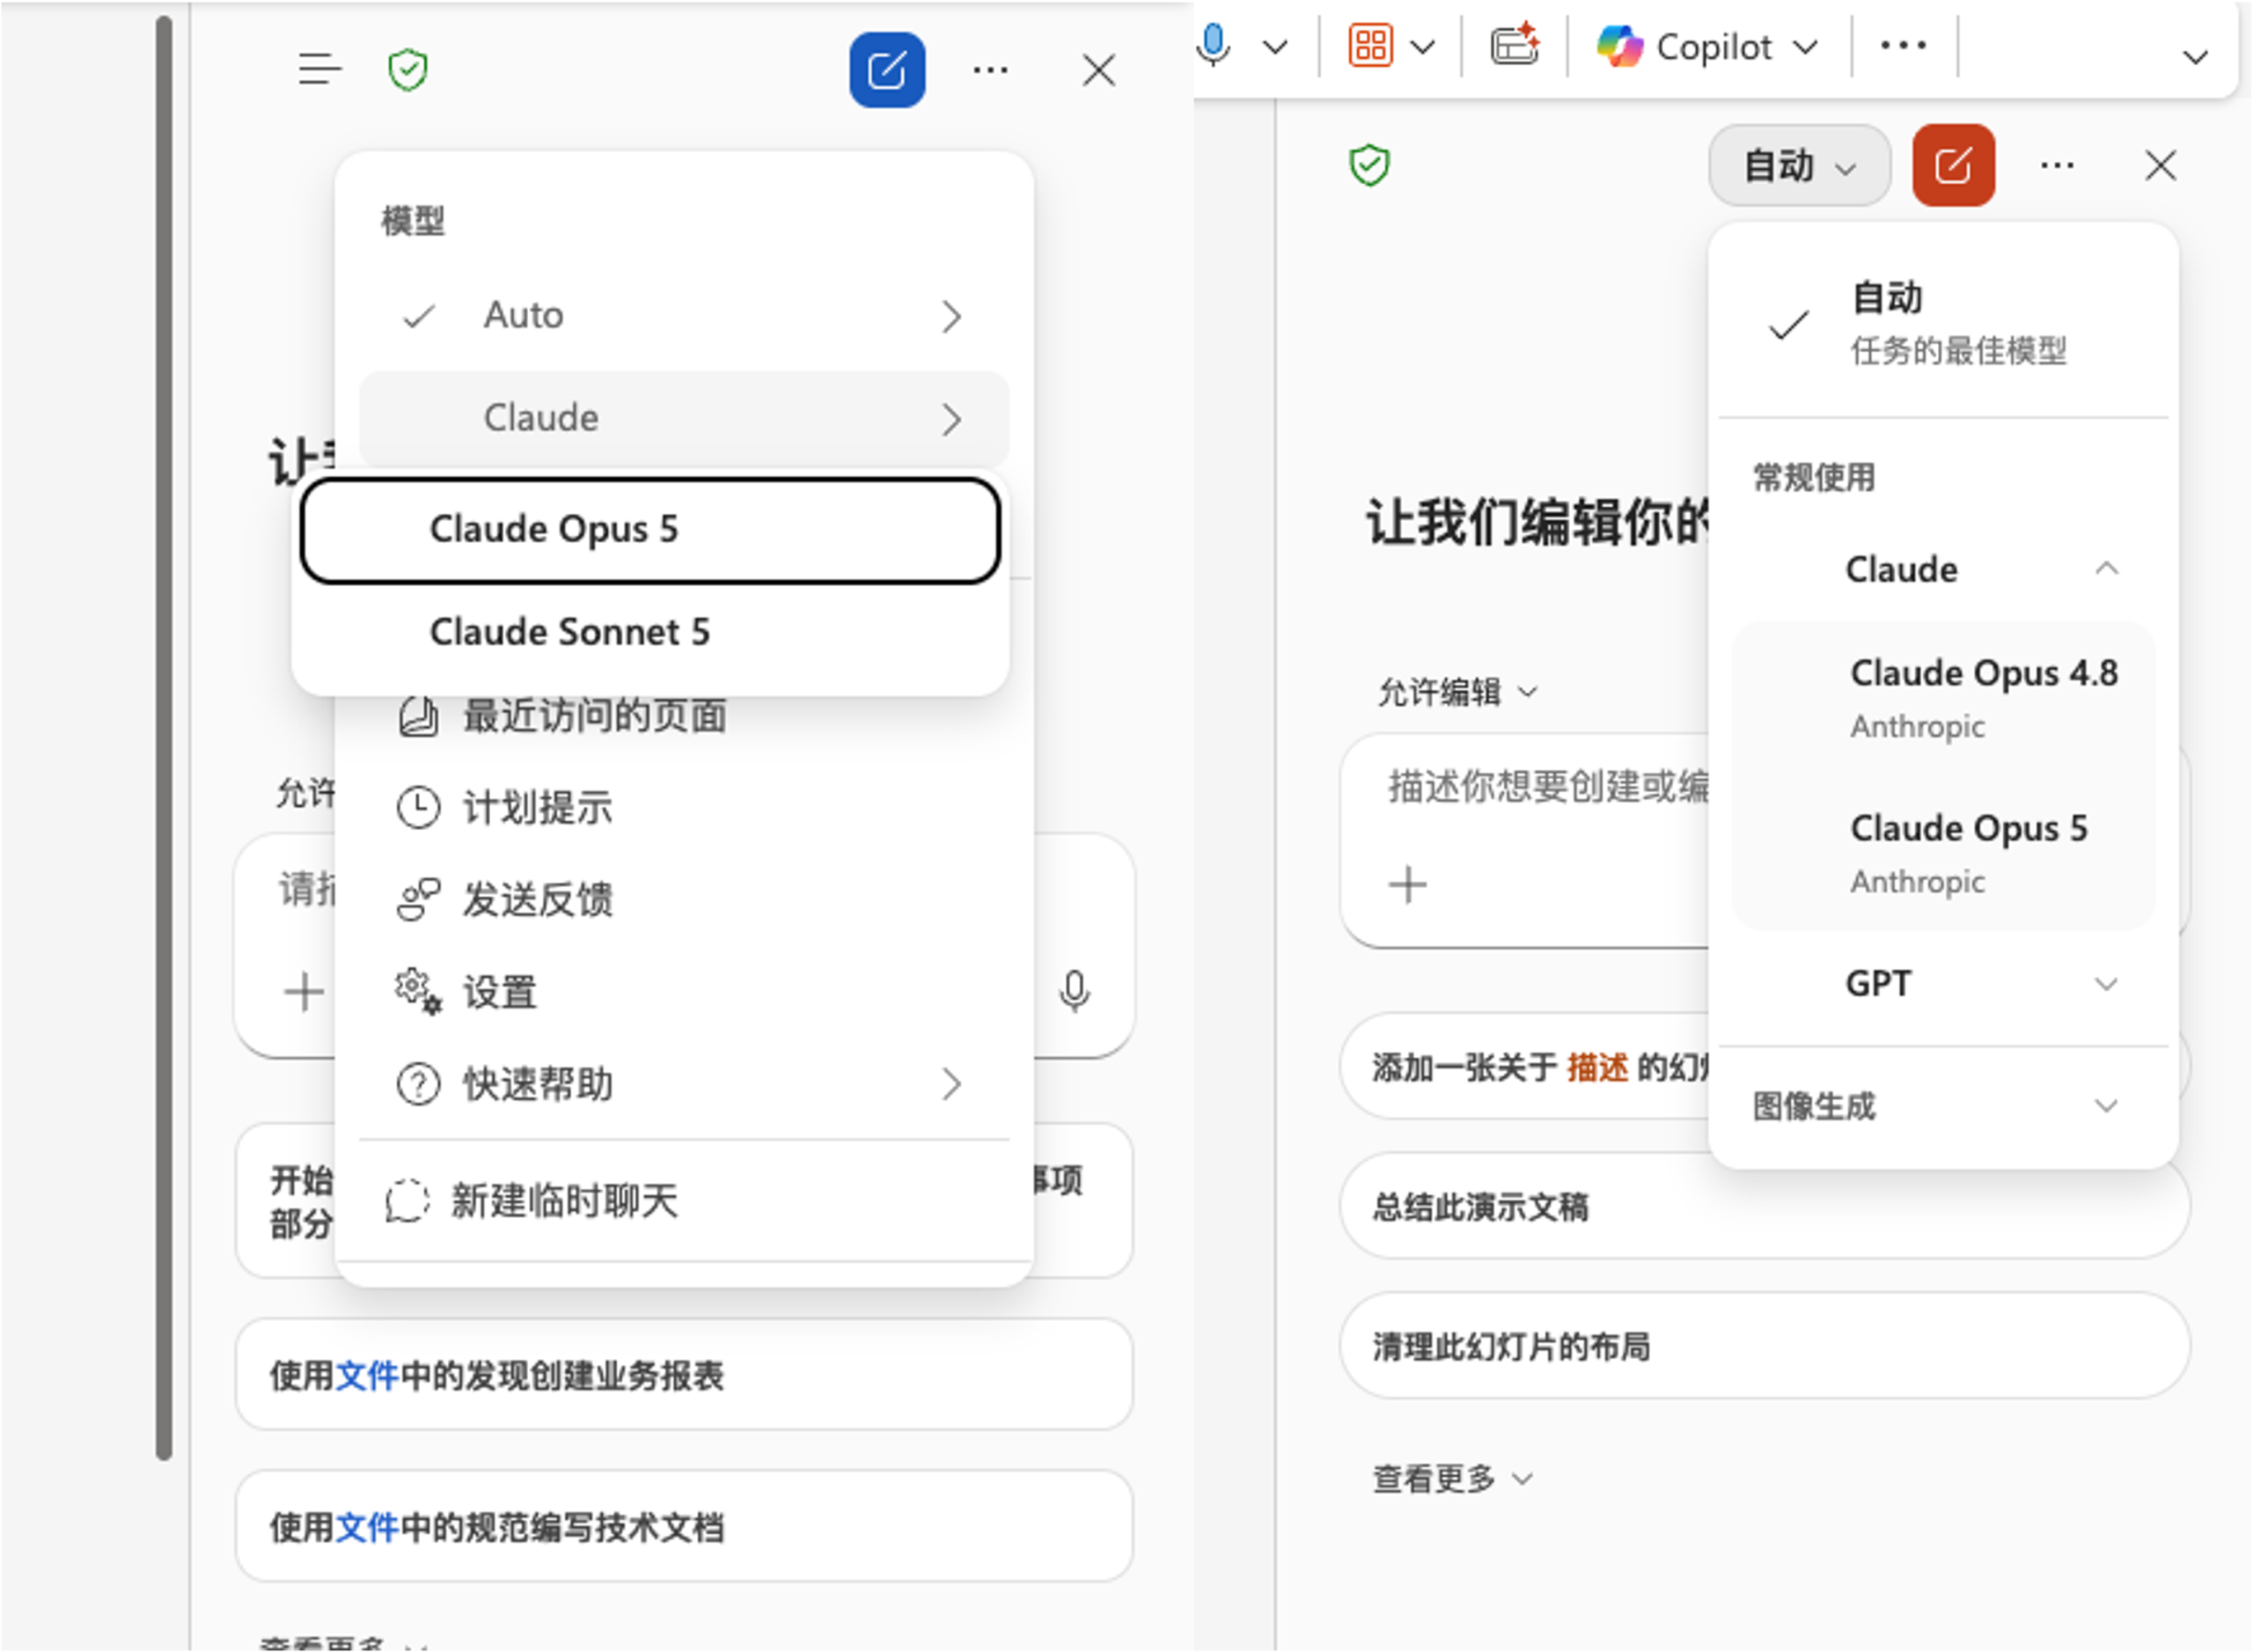Select Claude Opus 4.8 model
This screenshot has height=1652, width=2253.
[1943, 698]
